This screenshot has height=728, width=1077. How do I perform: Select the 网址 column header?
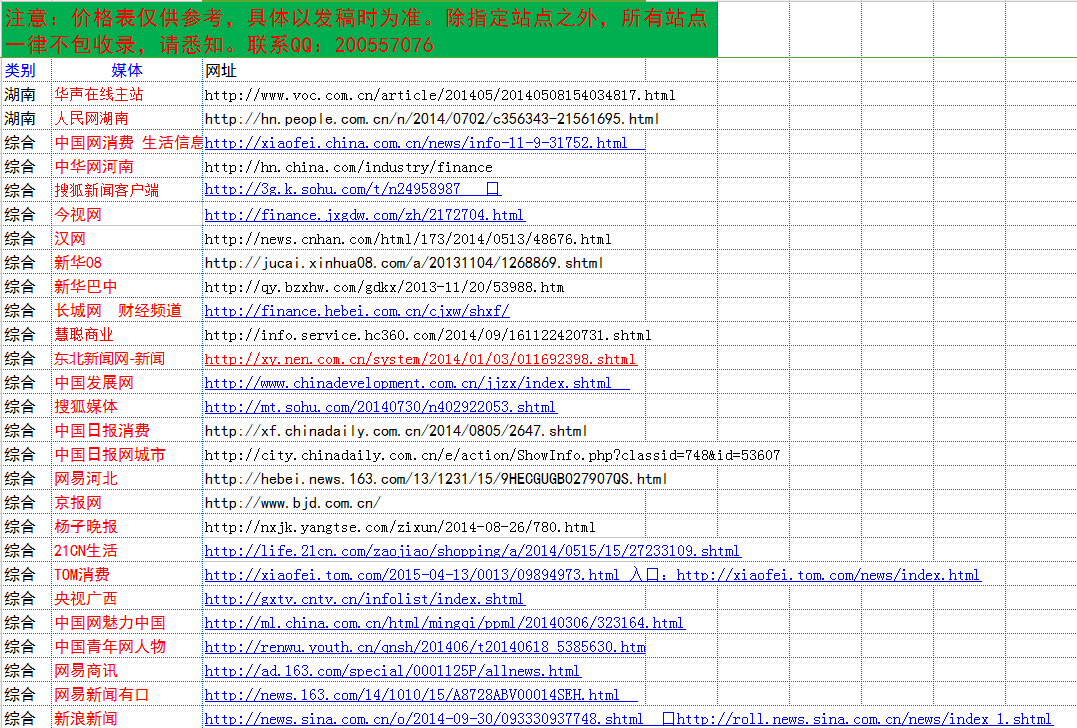tap(424, 70)
